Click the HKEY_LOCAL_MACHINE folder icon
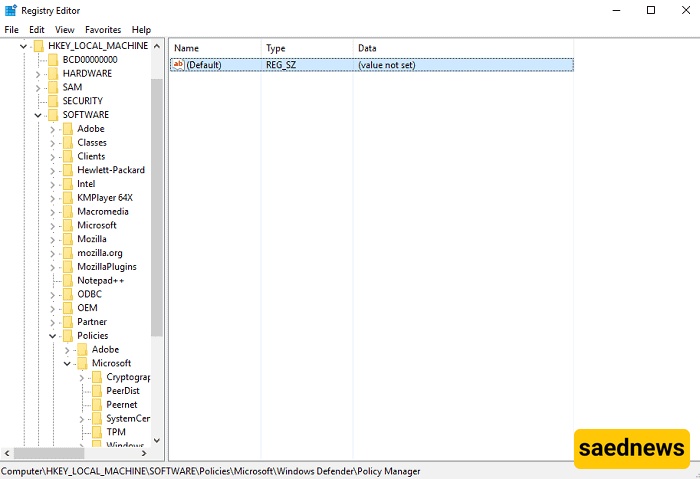This screenshot has width=700, height=479. point(39,46)
